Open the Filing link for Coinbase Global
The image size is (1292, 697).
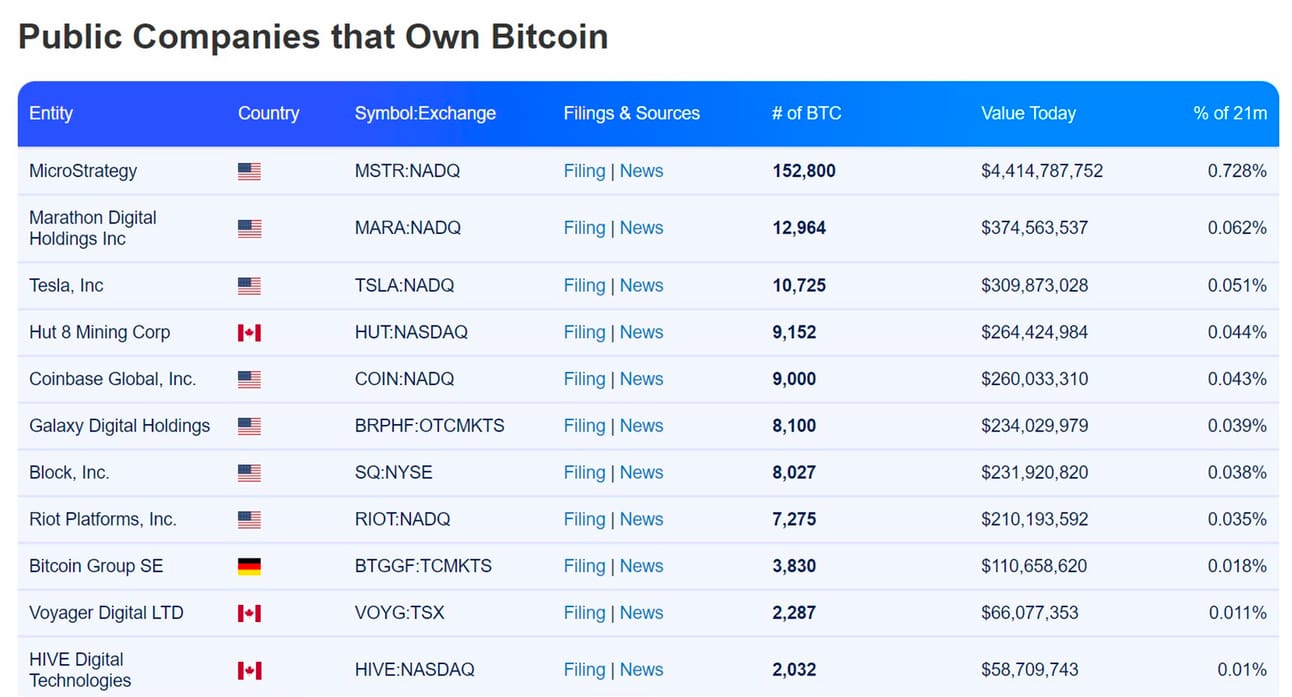tap(584, 379)
